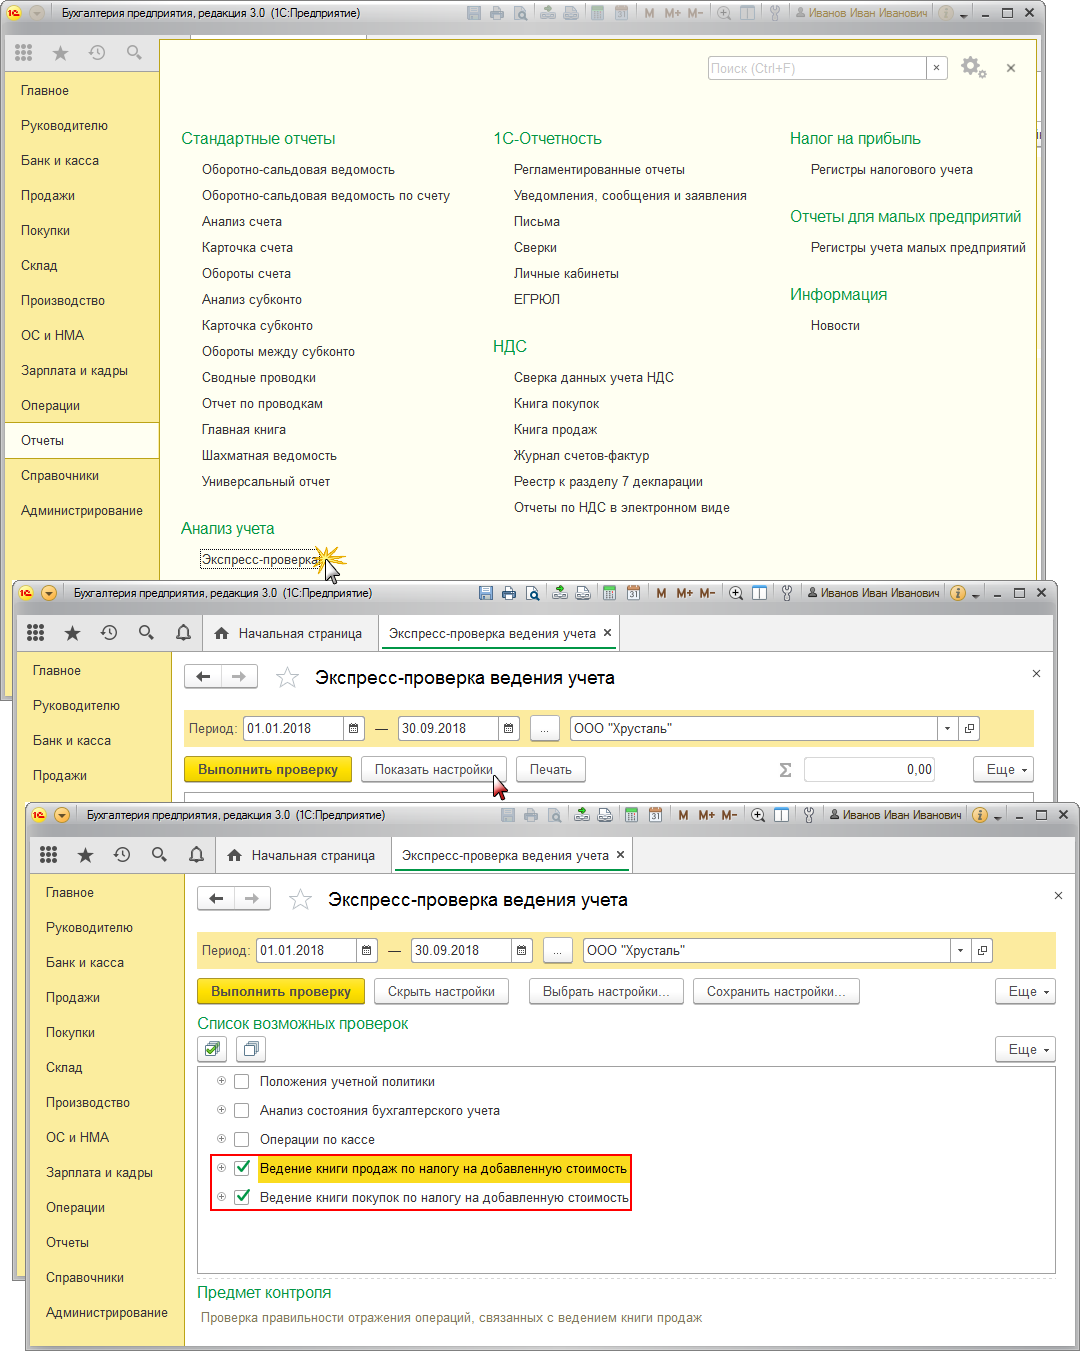The width and height of the screenshot is (1083, 1355).
Task: Open "Зарплата и кадры" section in front window
Action: coord(99,1172)
